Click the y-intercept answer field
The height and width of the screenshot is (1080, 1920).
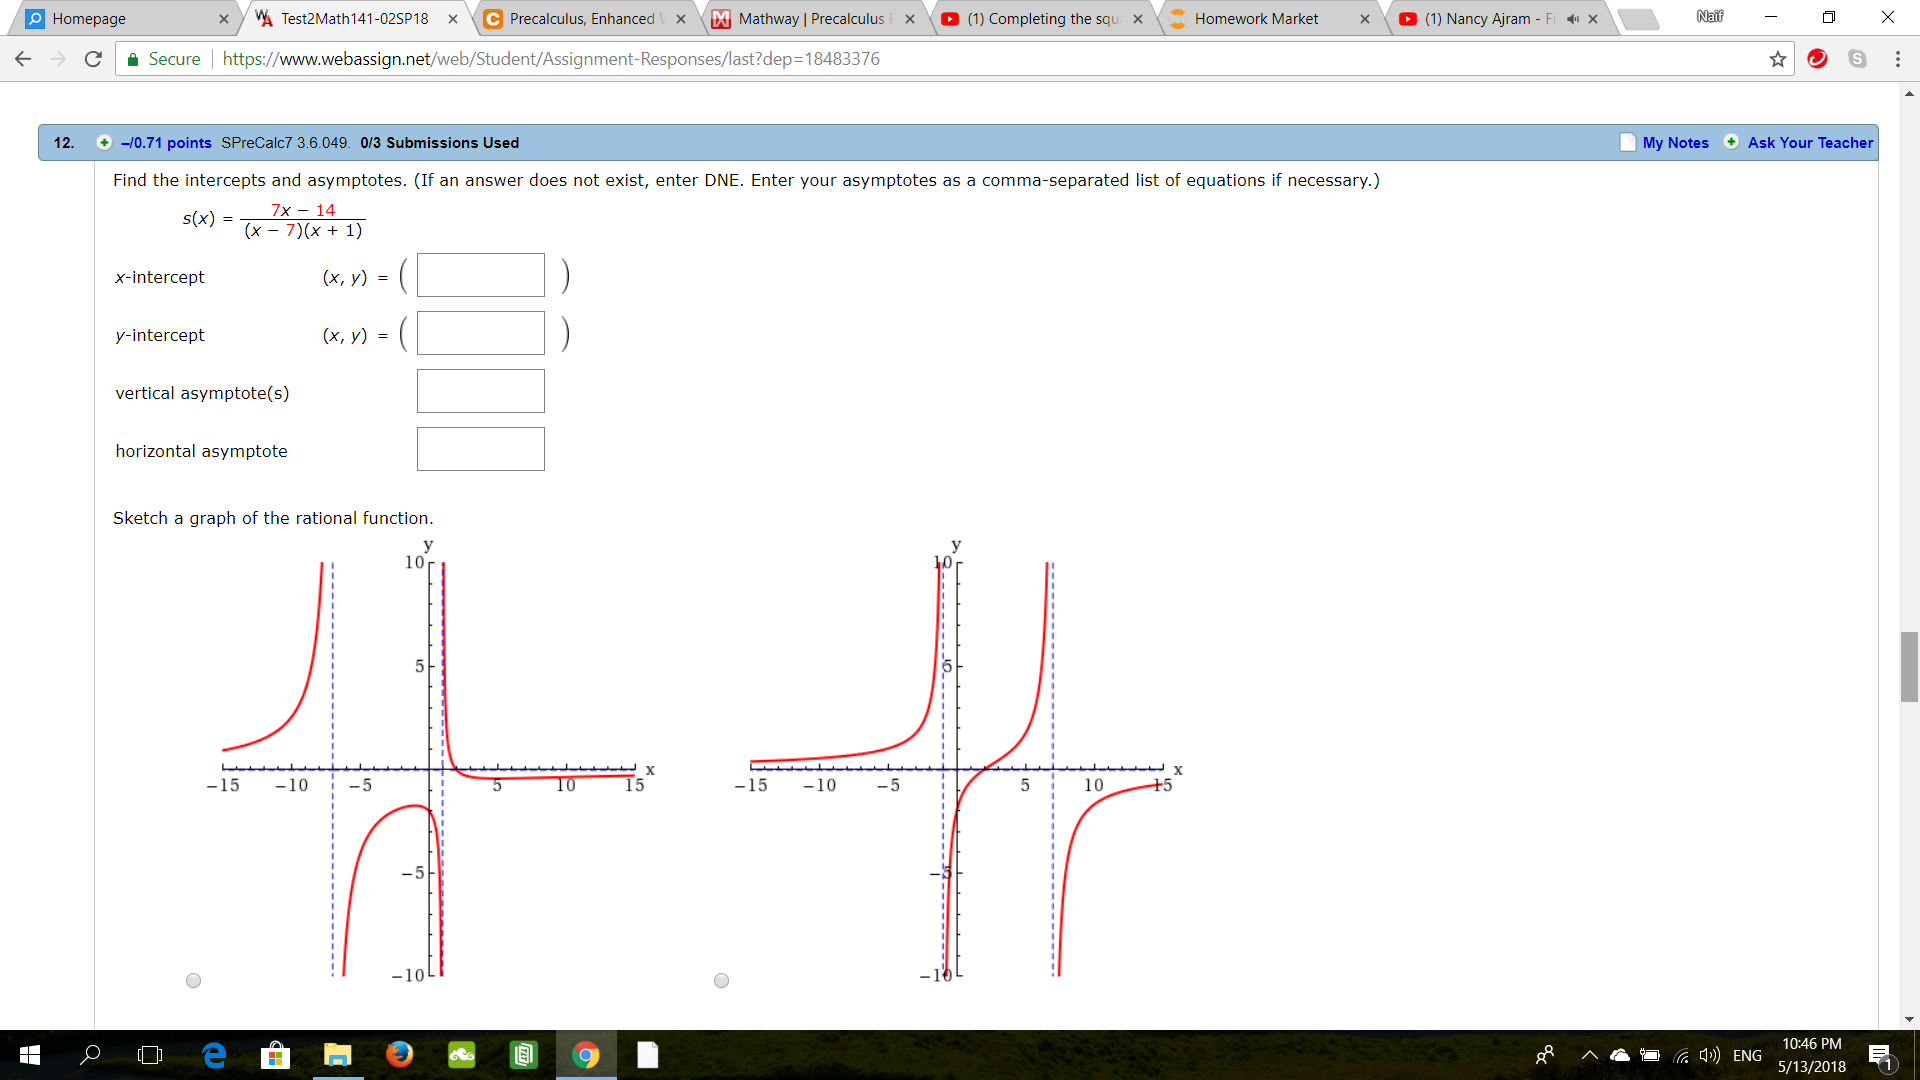pyautogui.click(x=481, y=333)
